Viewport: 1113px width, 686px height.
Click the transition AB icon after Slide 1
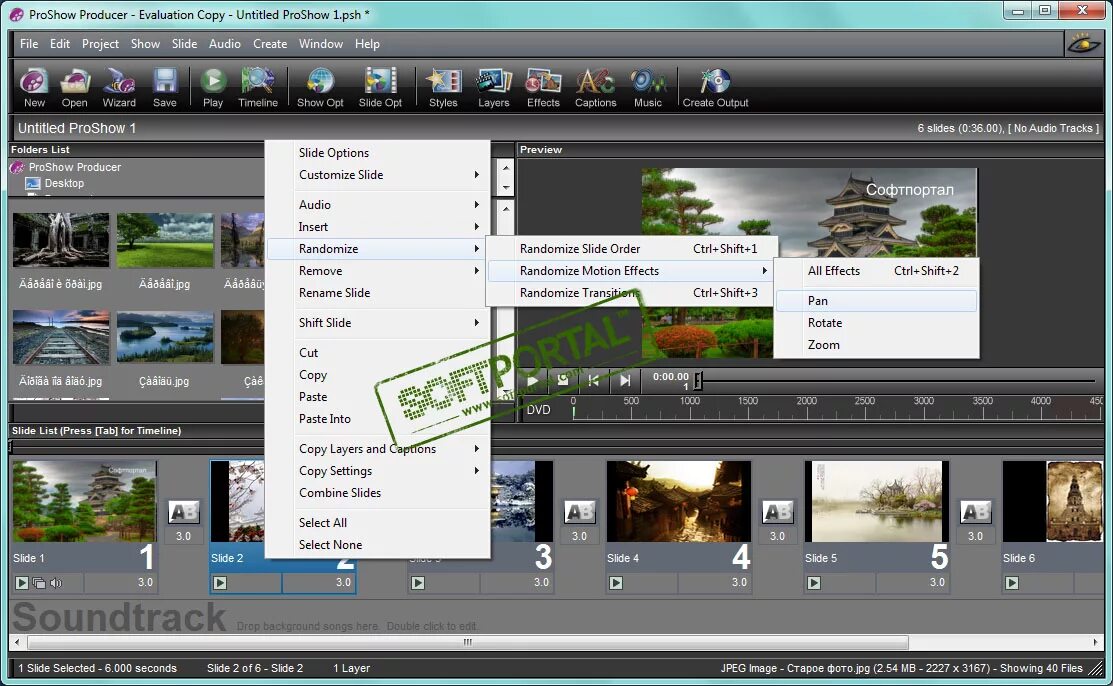coord(184,512)
